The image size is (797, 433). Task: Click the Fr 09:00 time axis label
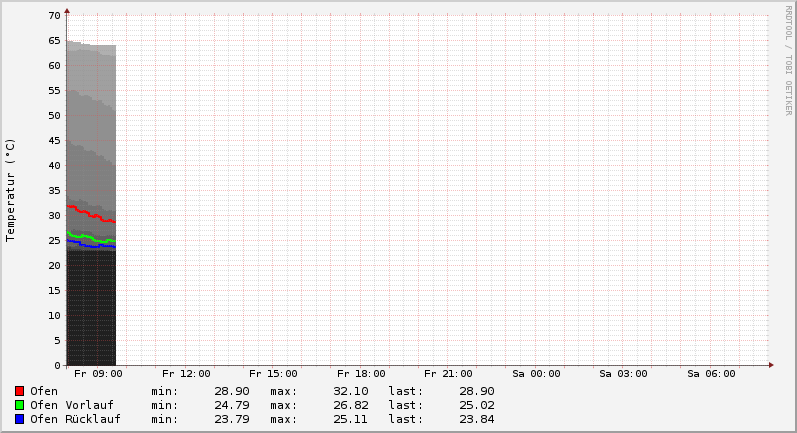99,374
